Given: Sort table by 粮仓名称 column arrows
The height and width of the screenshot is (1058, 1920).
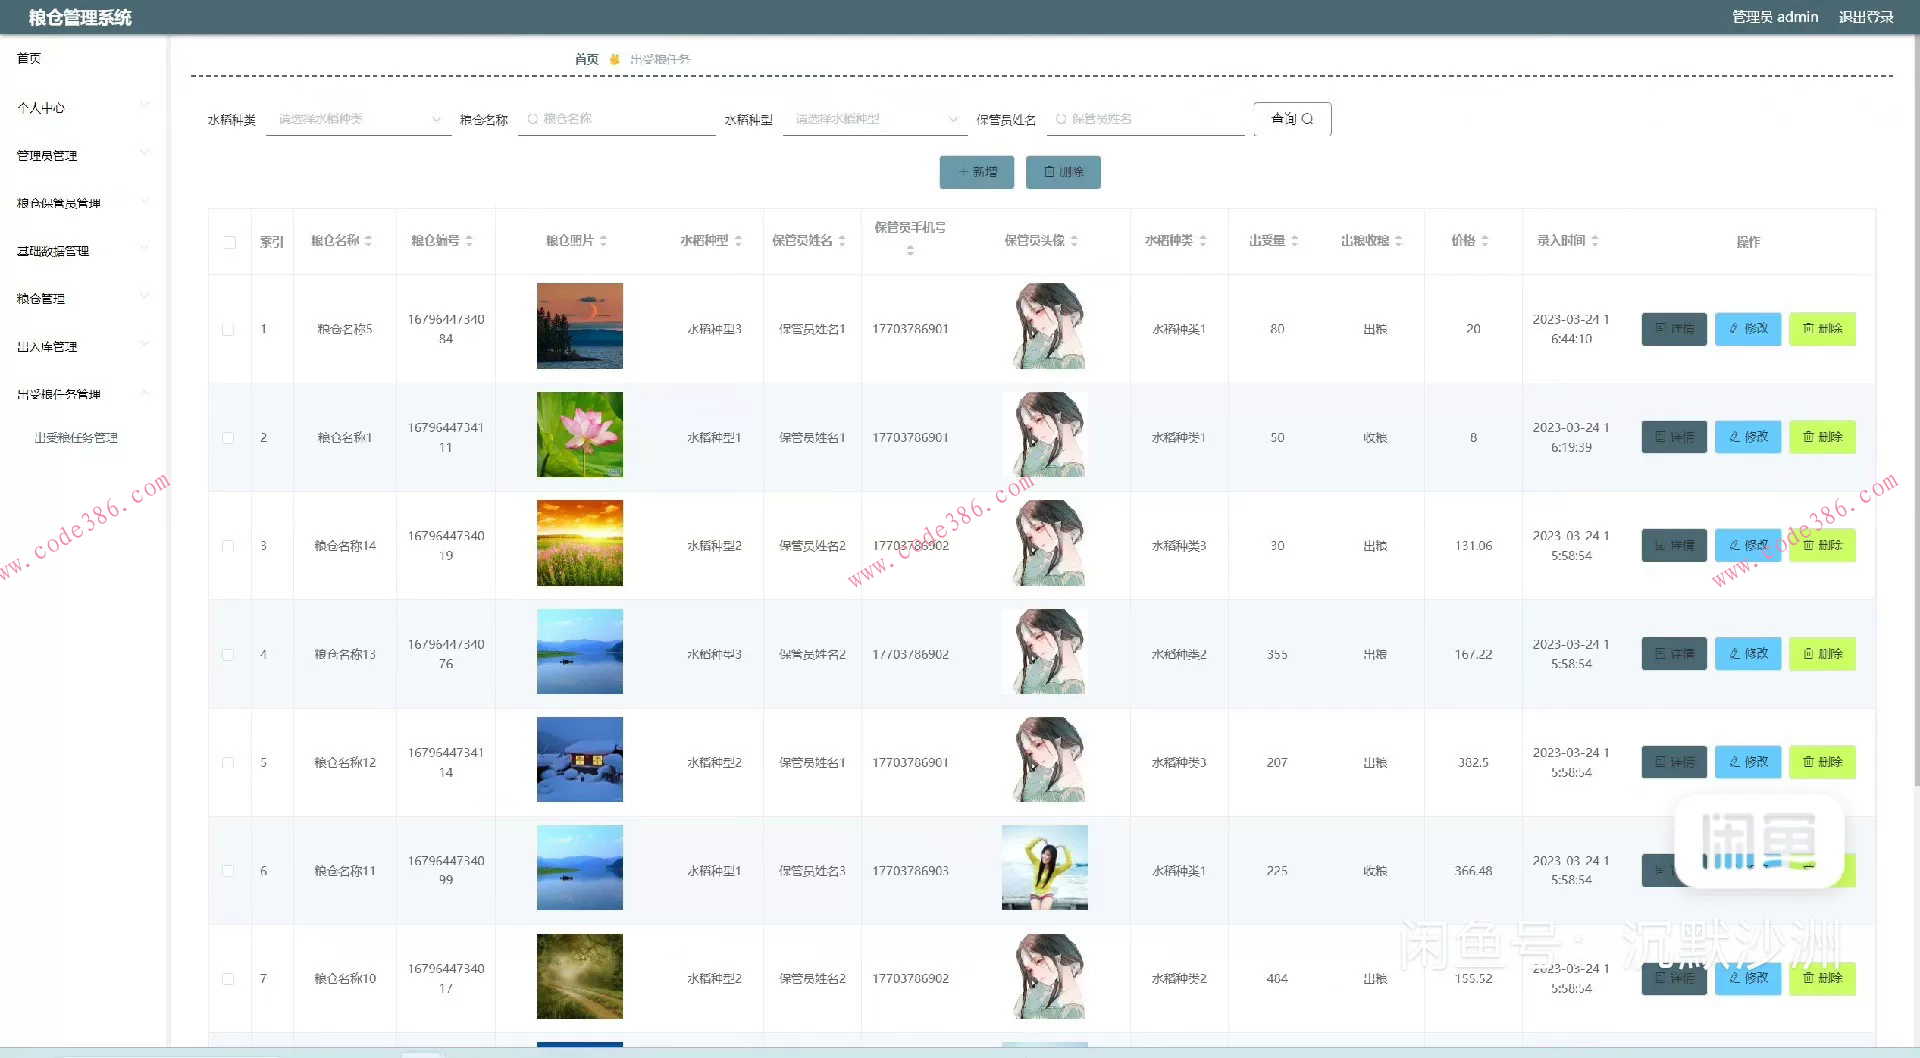Looking at the screenshot, I should (x=368, y=241).
